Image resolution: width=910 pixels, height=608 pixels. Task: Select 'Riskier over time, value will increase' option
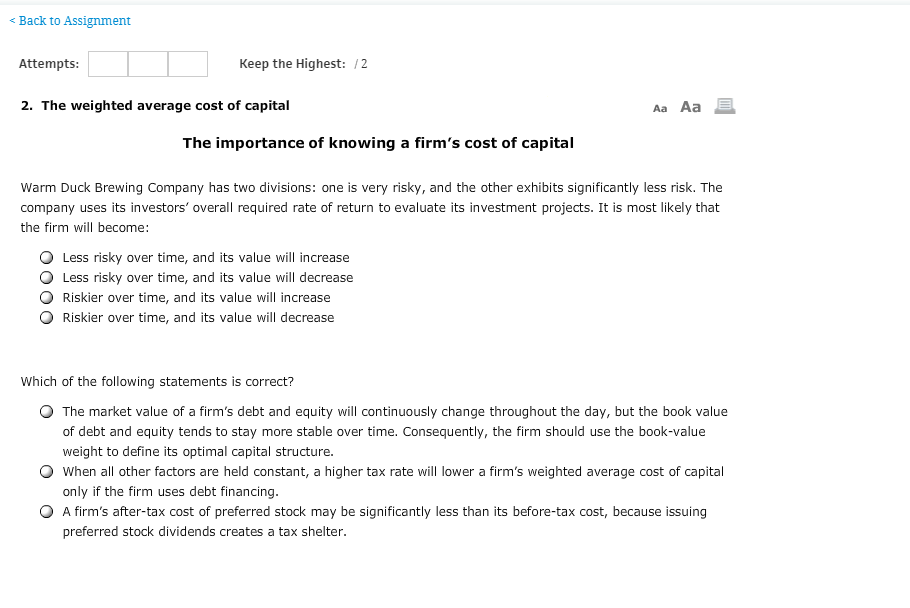tap(47, 298)
